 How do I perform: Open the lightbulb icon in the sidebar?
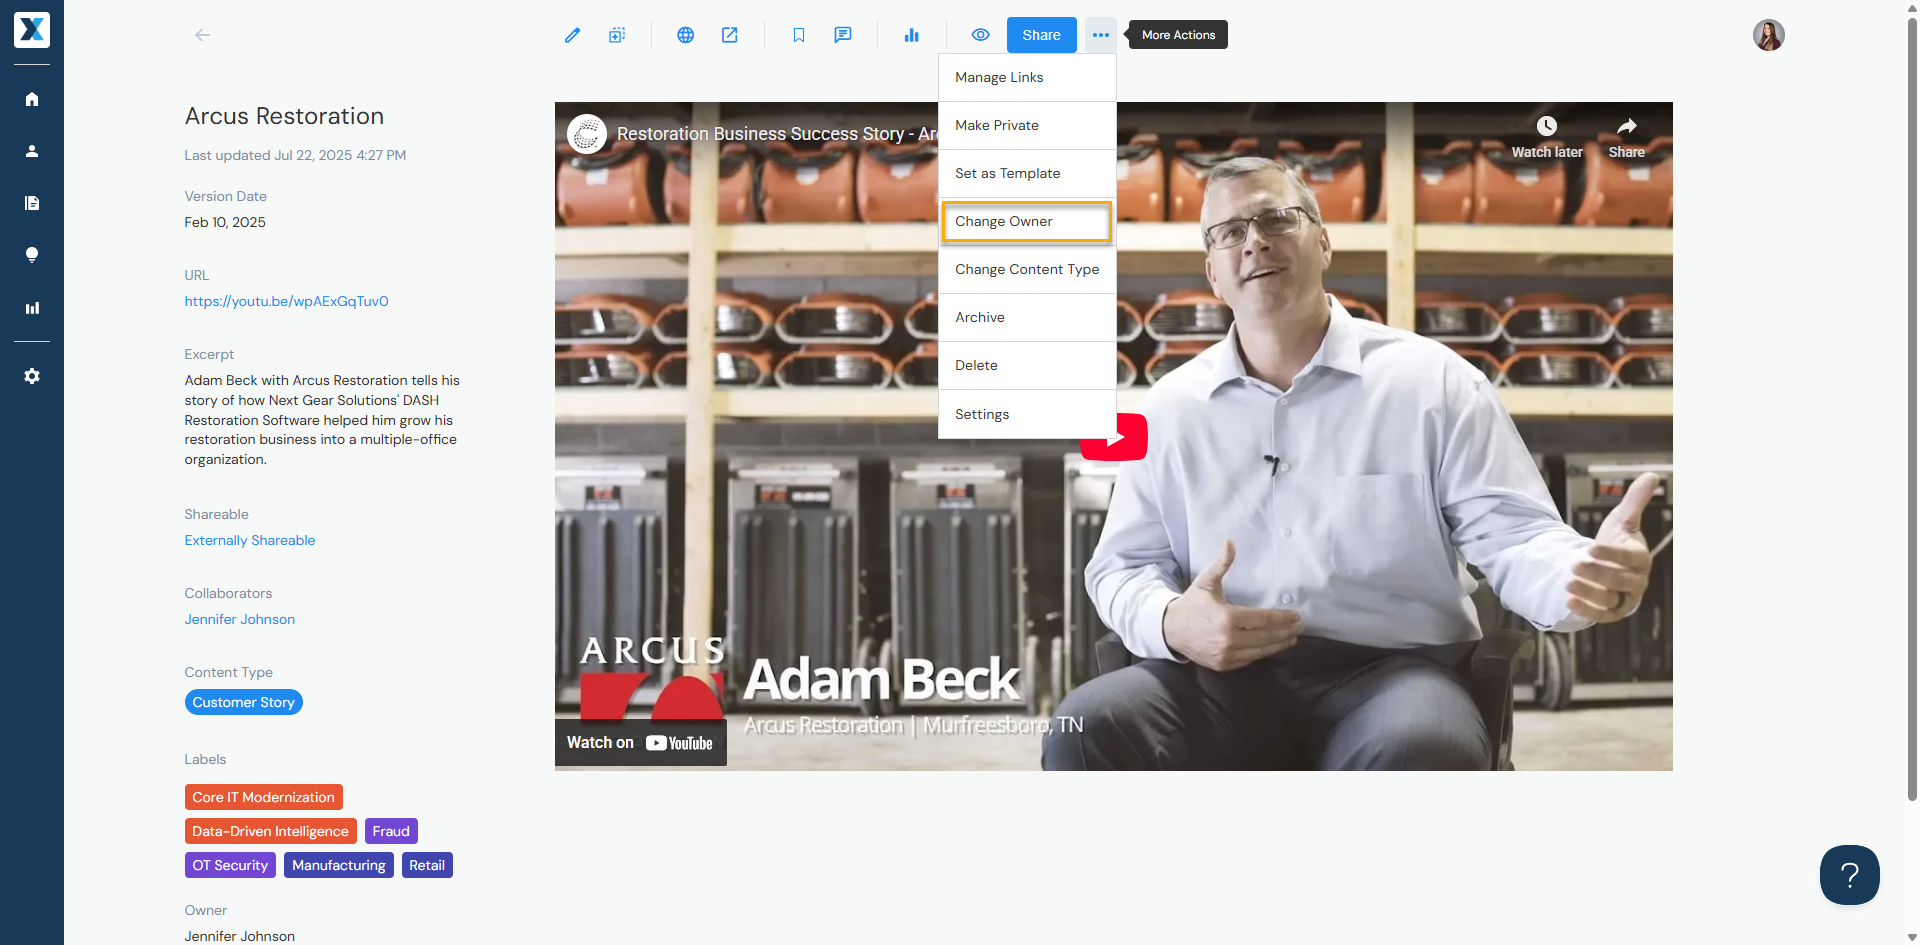[x=32, y=255]
